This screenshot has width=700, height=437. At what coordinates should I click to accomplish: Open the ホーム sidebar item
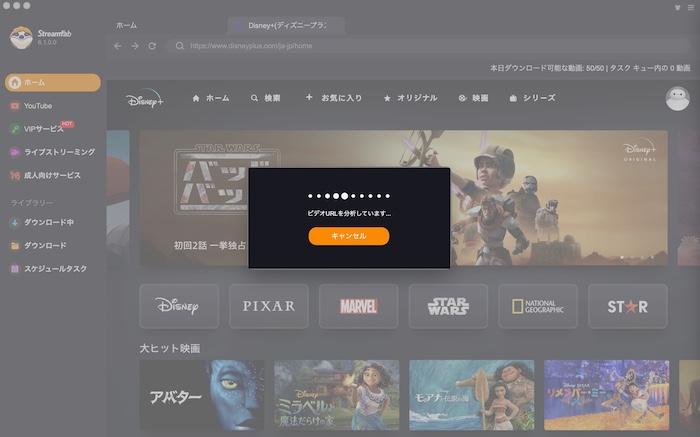(53, 83)
